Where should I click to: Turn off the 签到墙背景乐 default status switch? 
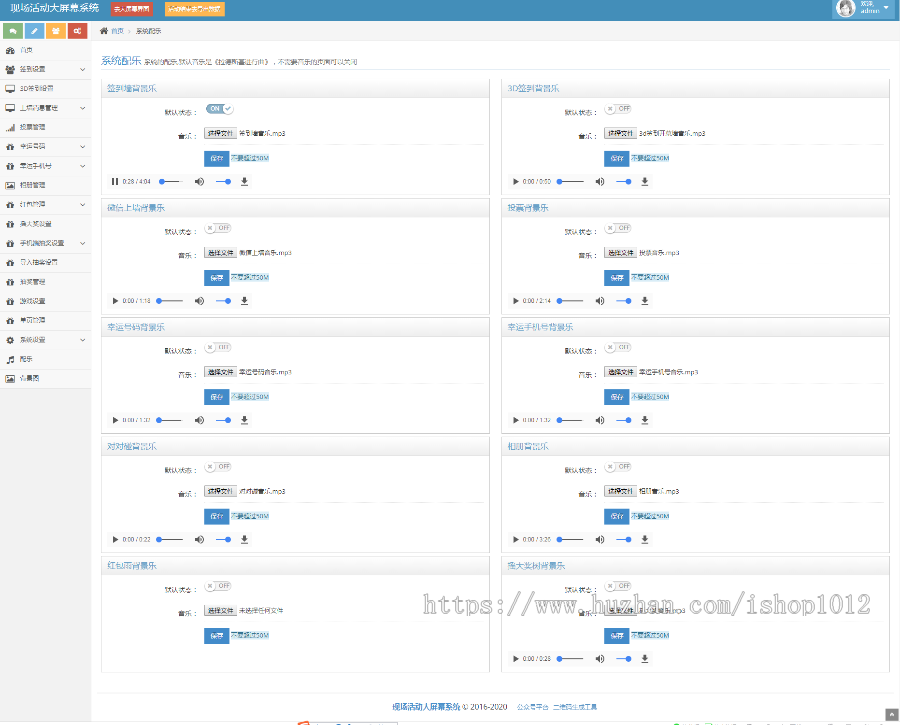pos(219,108)
